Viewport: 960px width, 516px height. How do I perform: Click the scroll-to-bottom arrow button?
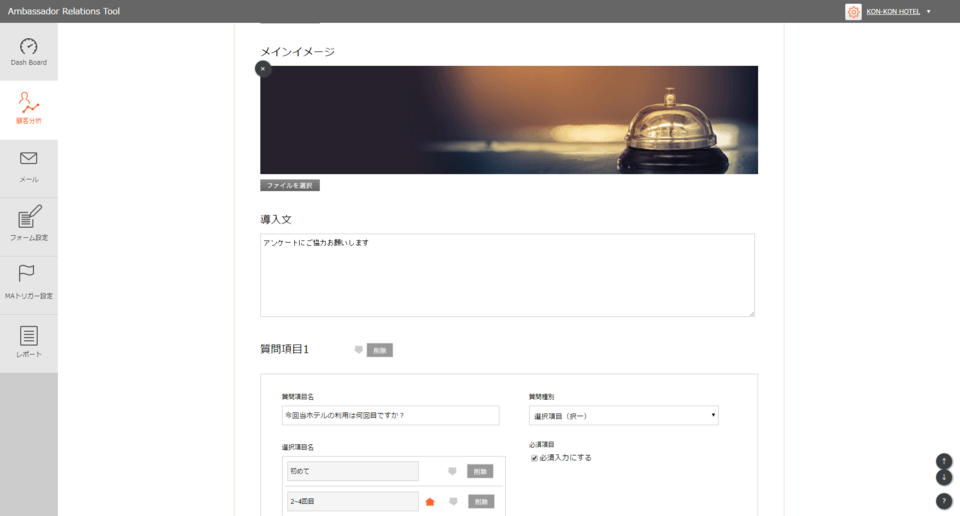(943, 478)
